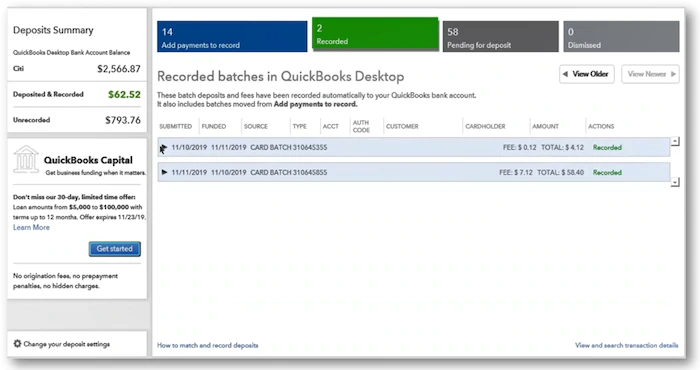Open How to match and record deposits link
The height and width of the screenshot is (370, 700).
point(208,345)
